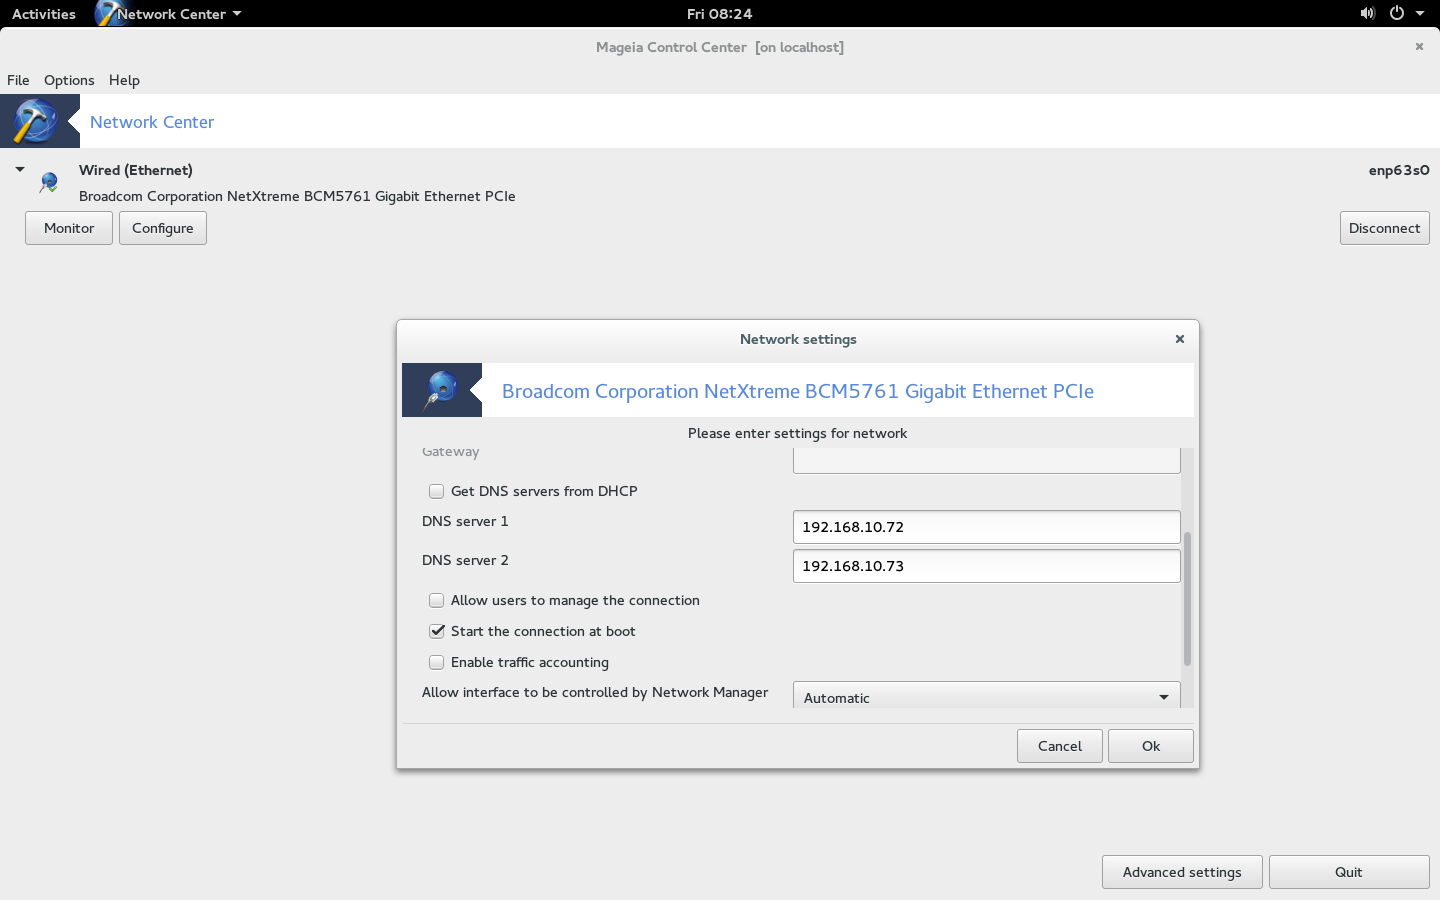Image resolution: width=1440 pixels, height=900 pixels.
Task: Click the Network Center hammer globe icon
Action: (35, 121)
